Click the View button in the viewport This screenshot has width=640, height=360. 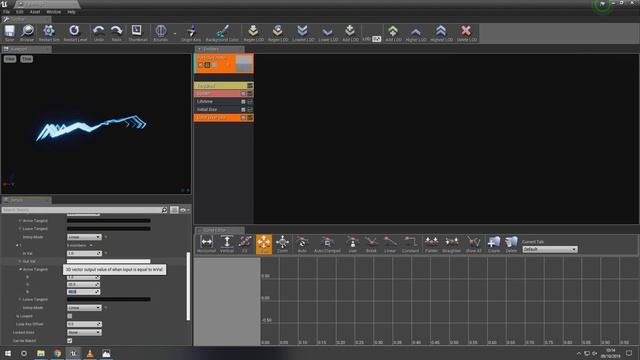tap(10, 59)
